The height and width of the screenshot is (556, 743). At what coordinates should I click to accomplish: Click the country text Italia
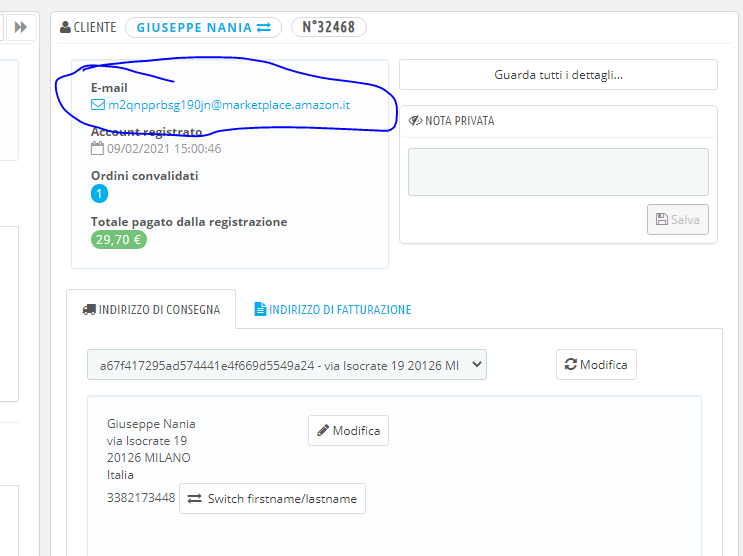pos(120,474)
